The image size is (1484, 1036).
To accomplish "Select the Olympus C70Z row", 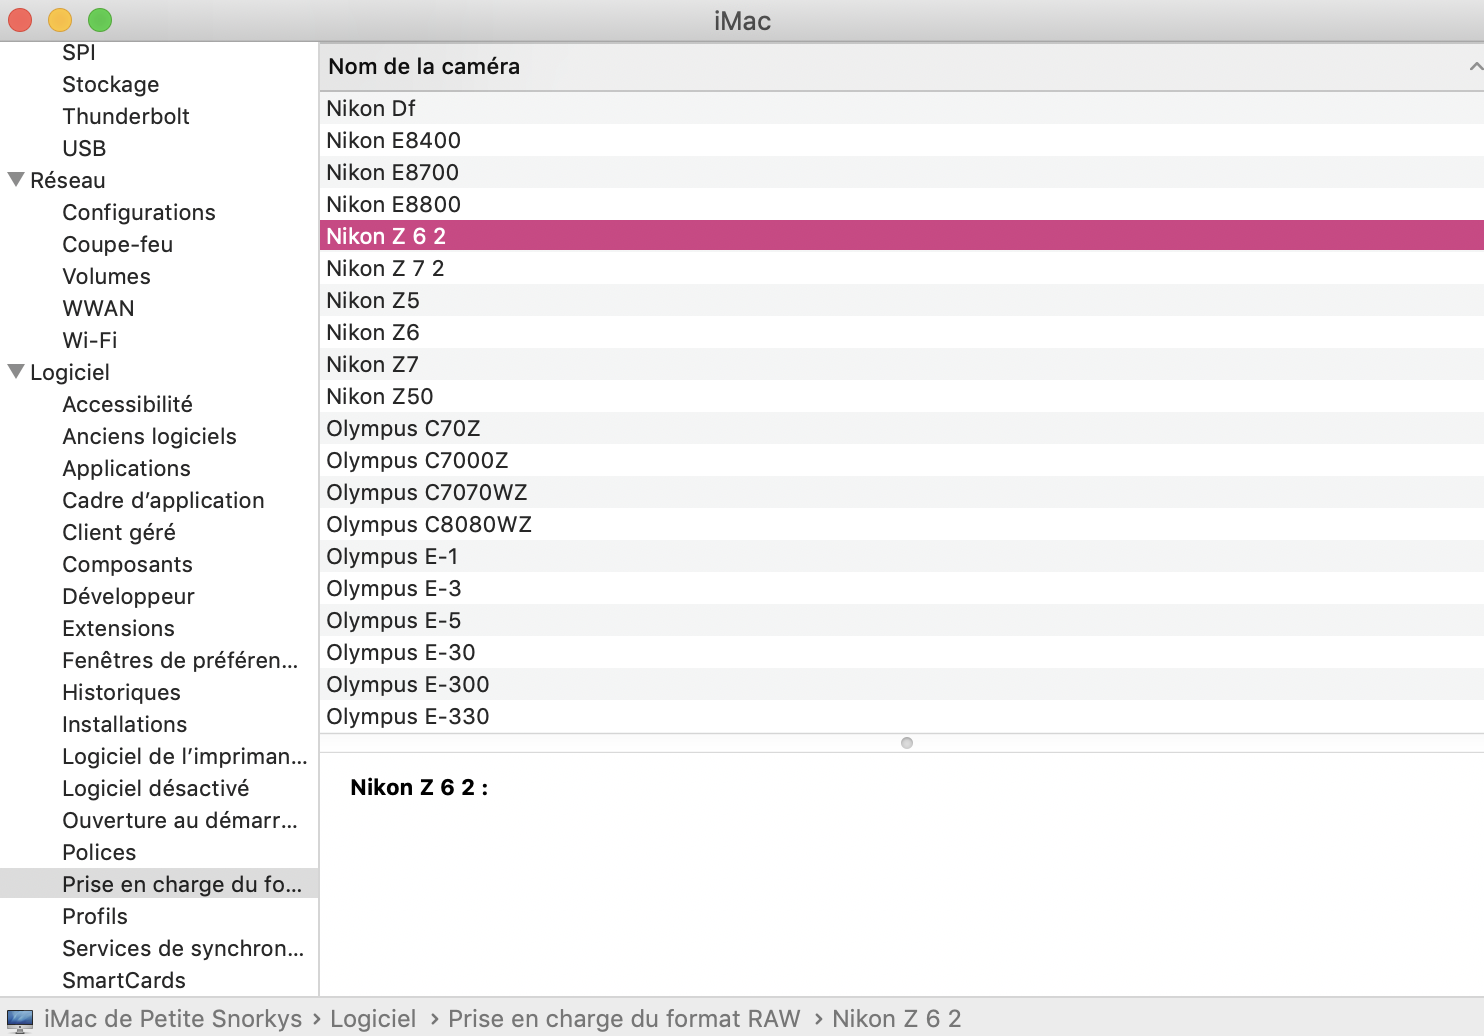I will tap(902, 428).
